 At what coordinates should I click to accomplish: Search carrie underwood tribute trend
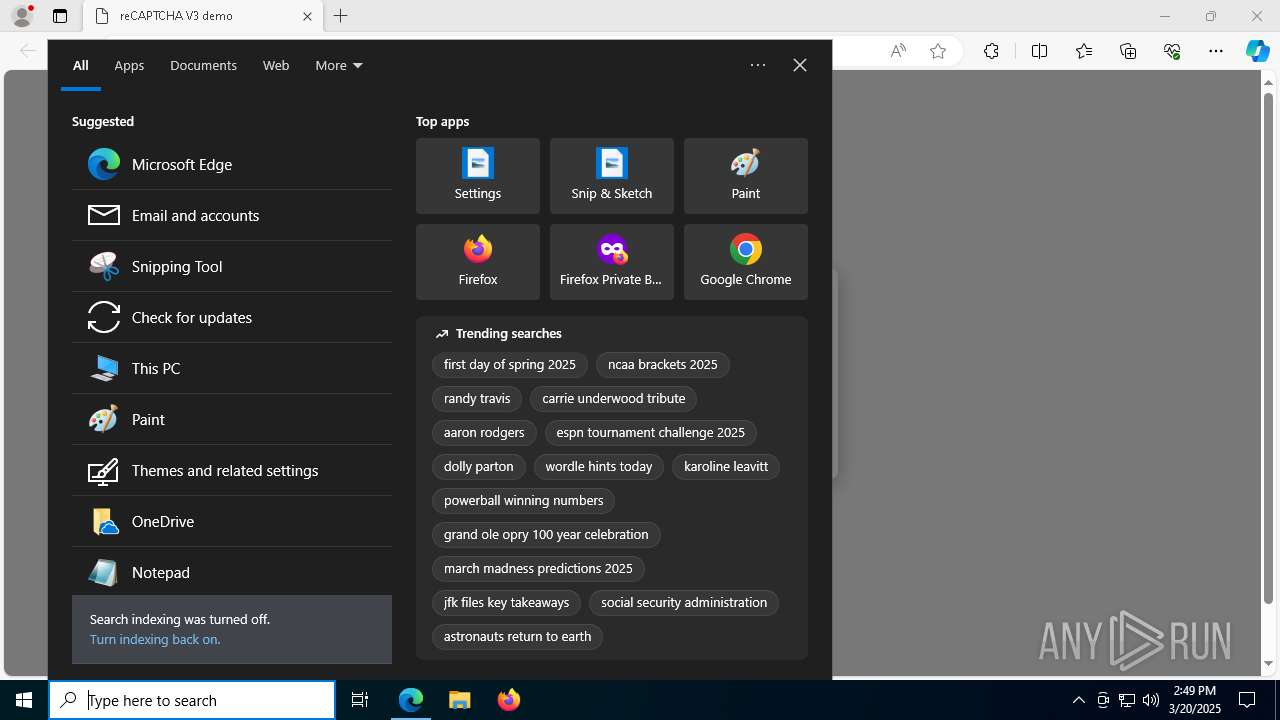tap(614, 398)
